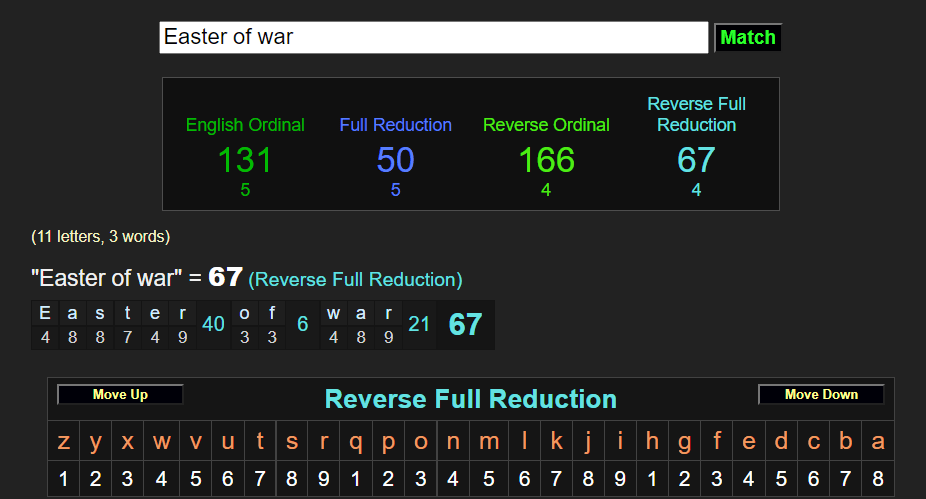
Task: Click the phrase input field
Action: click(x=433, y=38)
